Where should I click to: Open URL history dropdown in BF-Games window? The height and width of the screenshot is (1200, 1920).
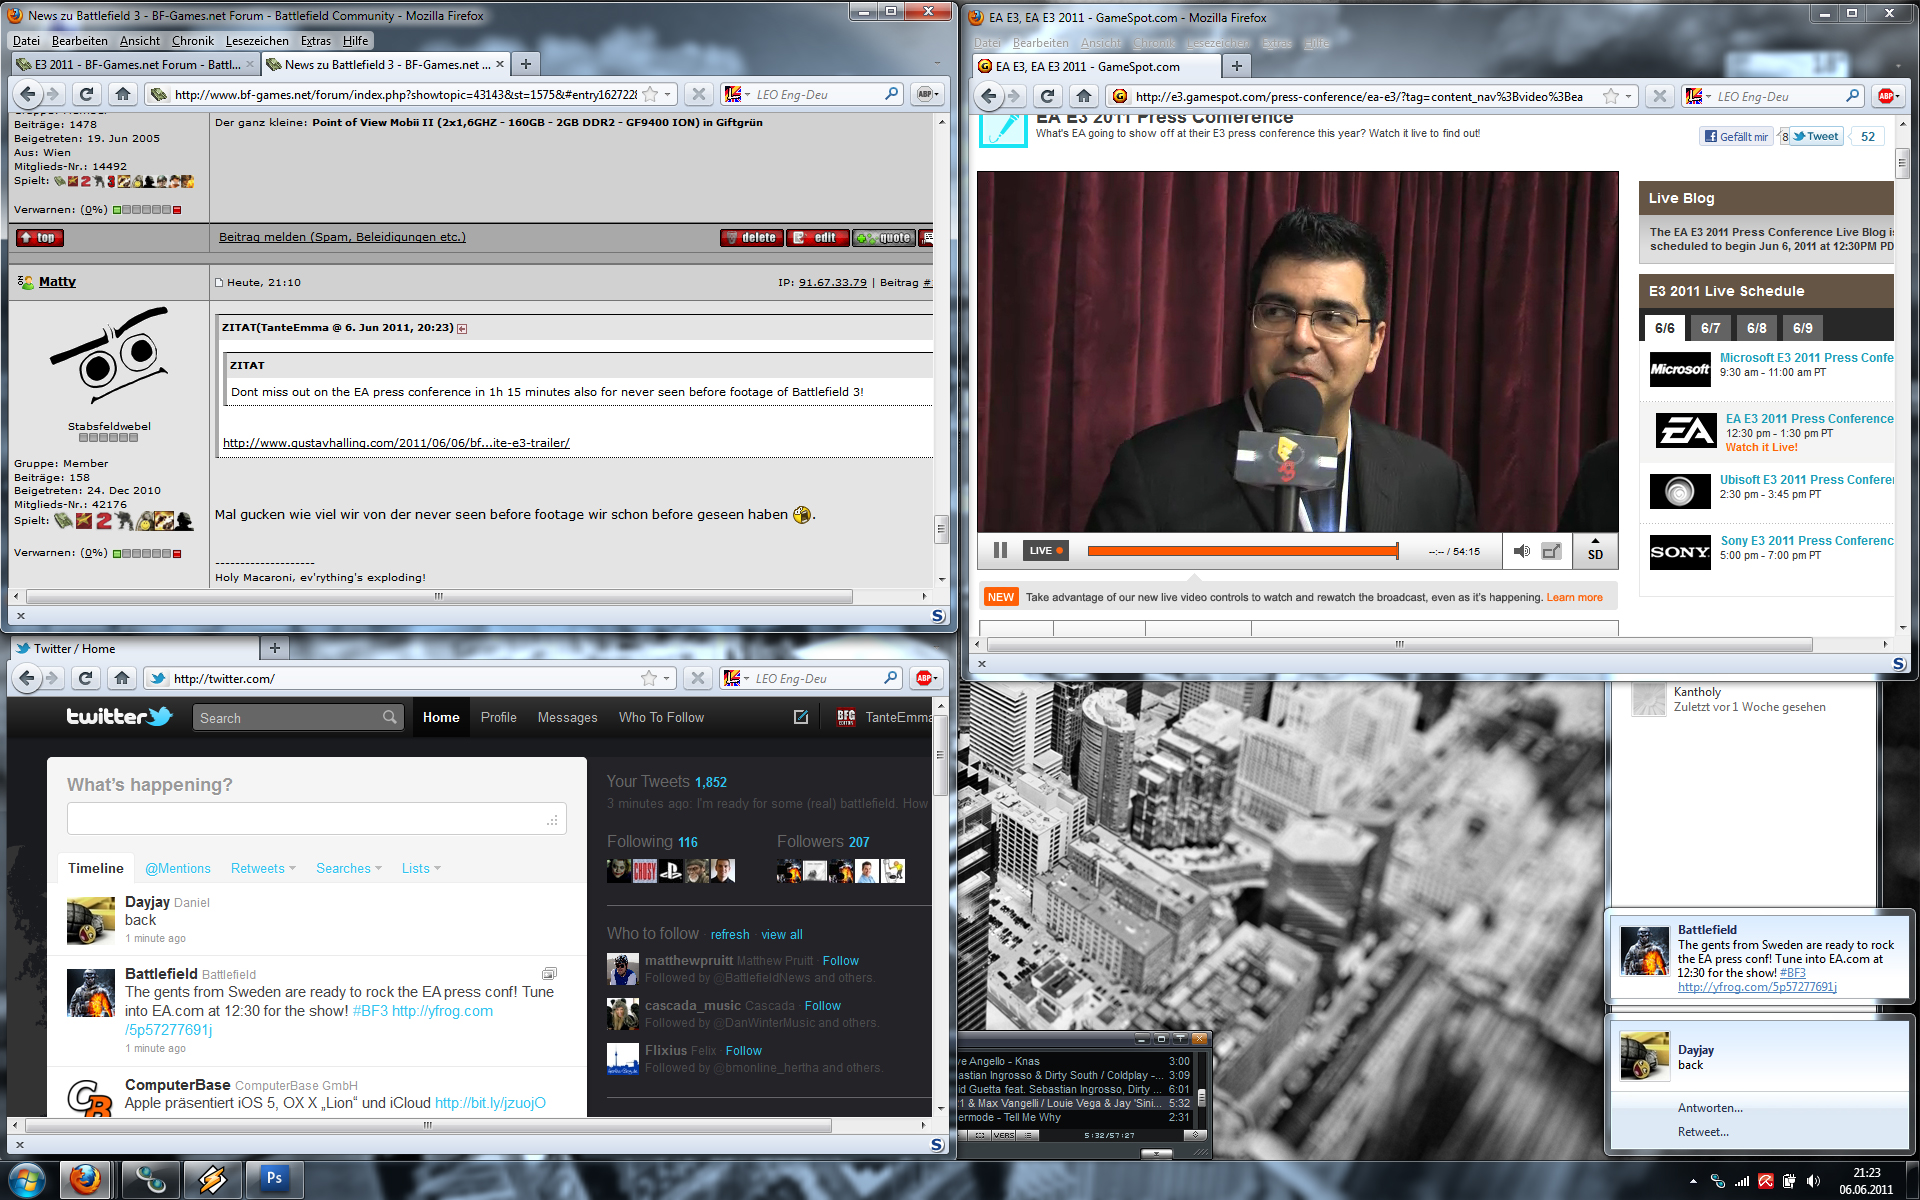[x=668, y=94]
